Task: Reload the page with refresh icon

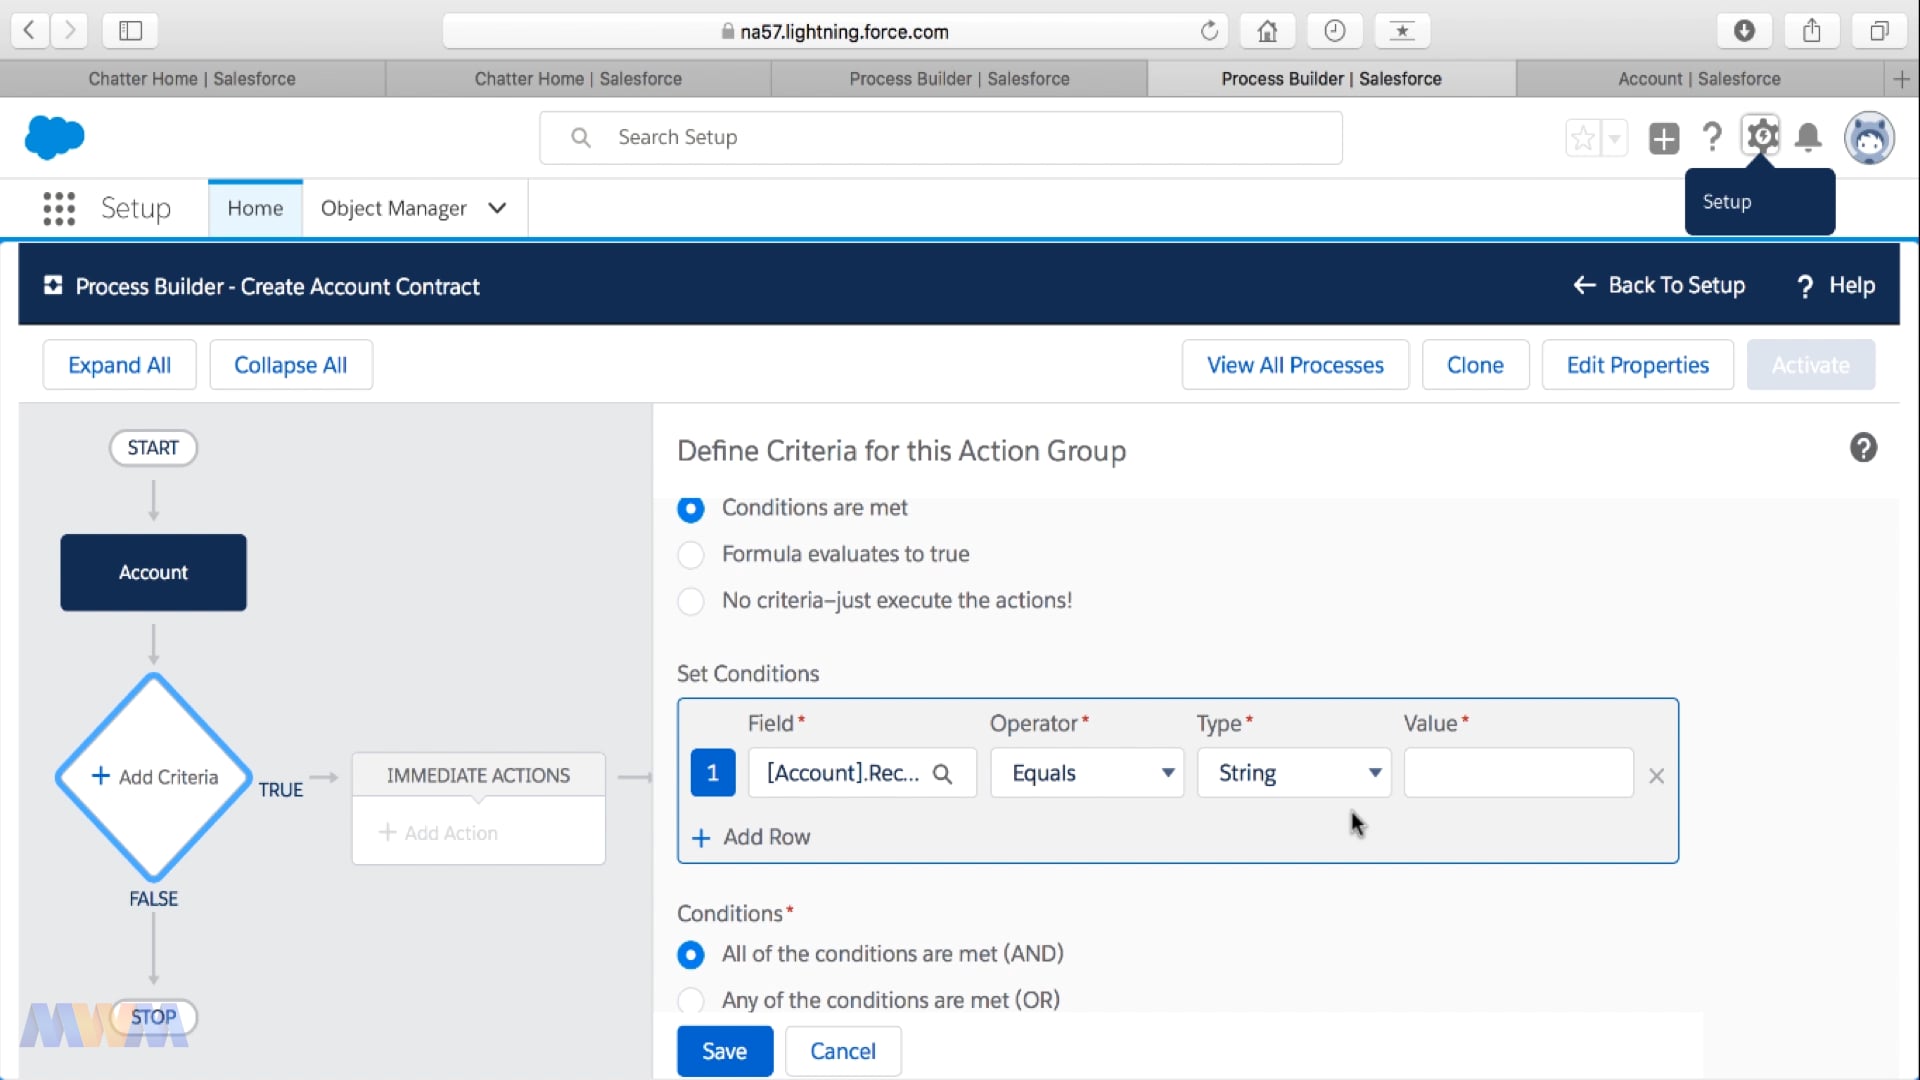Action: click(1209, 31)
